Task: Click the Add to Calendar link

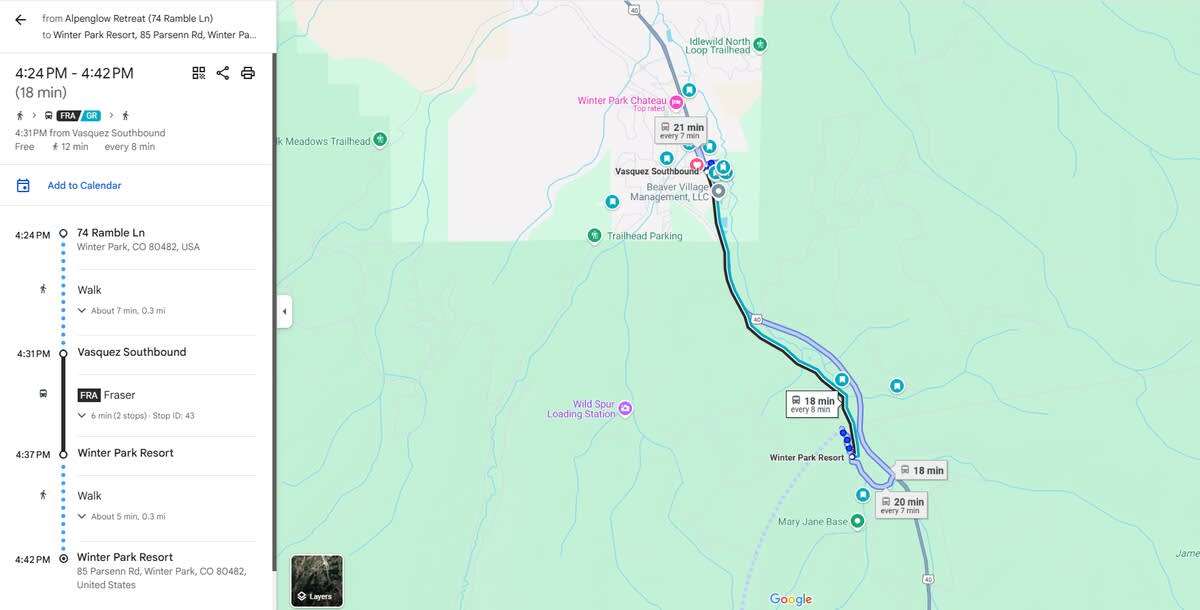Action: tap(84, 185)
